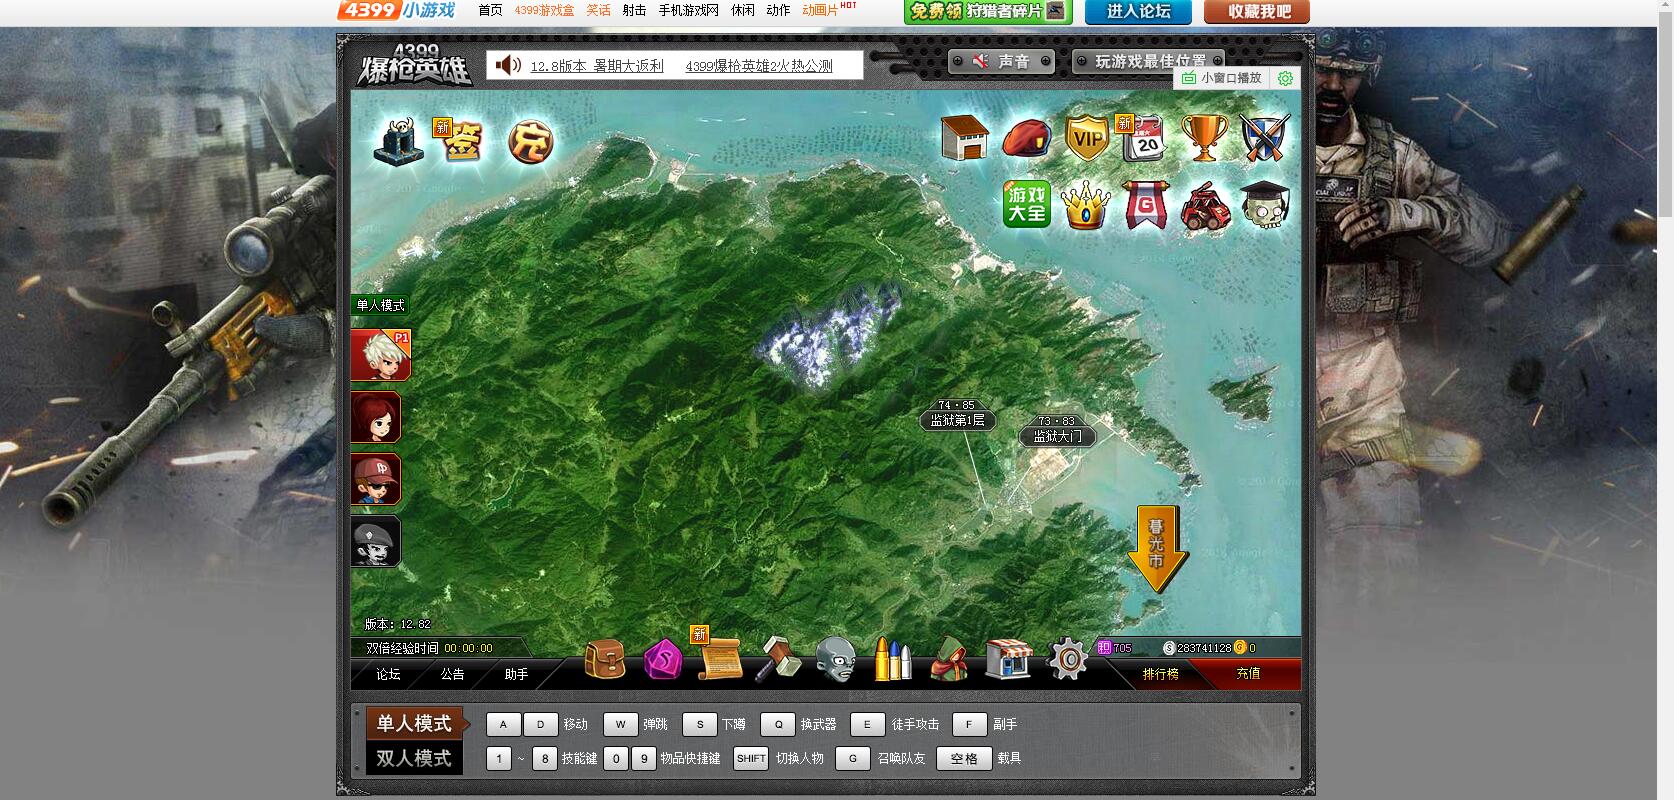Click the 4399小游戏 site logo
Image resolution: width=1674 pixels, height=800 pixels.
coord(397,11)
